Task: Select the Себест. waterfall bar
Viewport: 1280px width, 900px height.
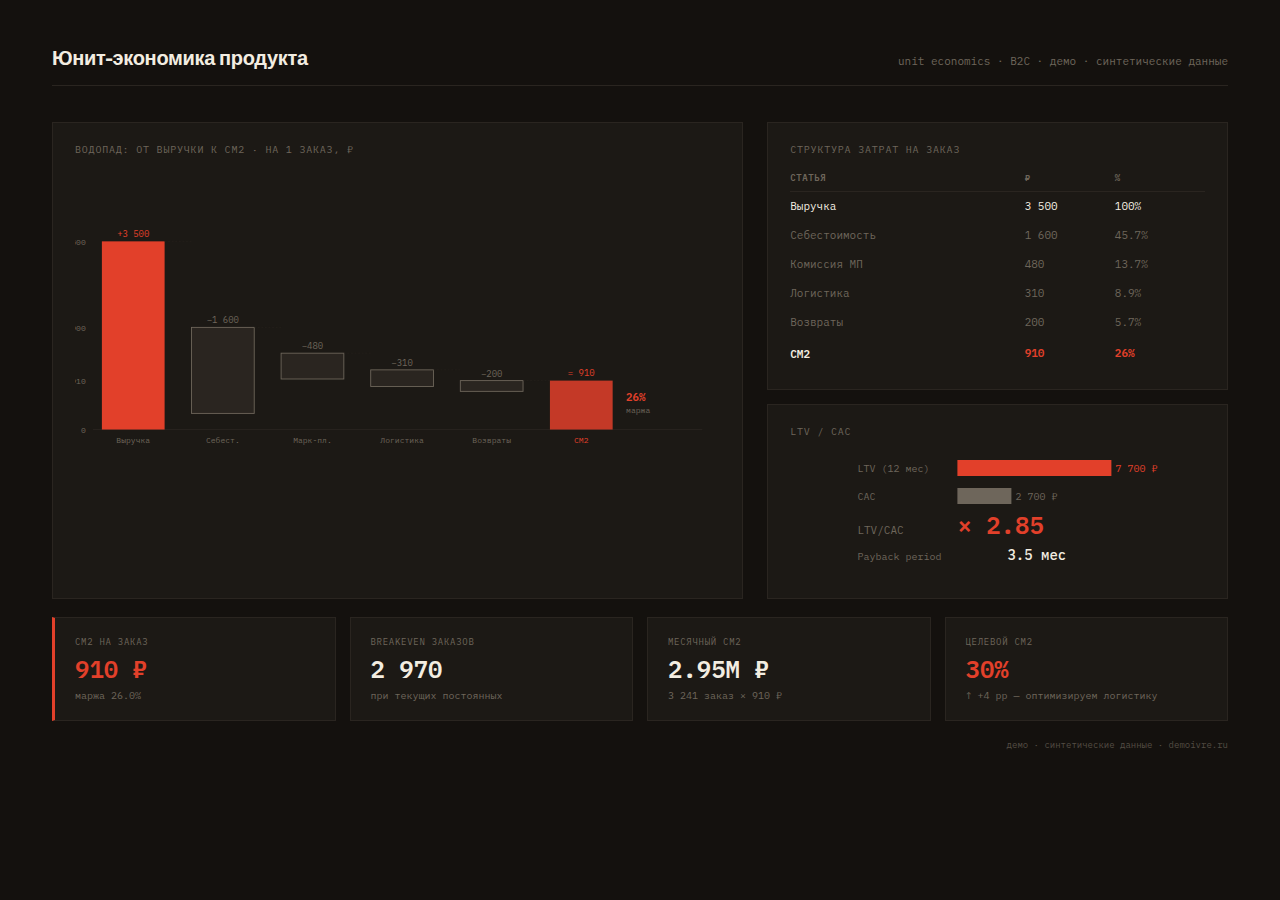Action: 223,370
